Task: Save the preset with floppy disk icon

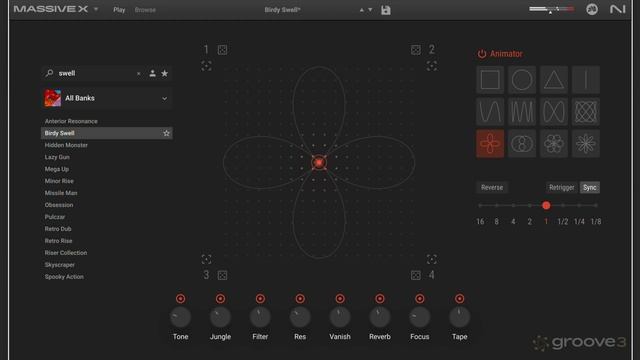Action: [x=386, y=10]
